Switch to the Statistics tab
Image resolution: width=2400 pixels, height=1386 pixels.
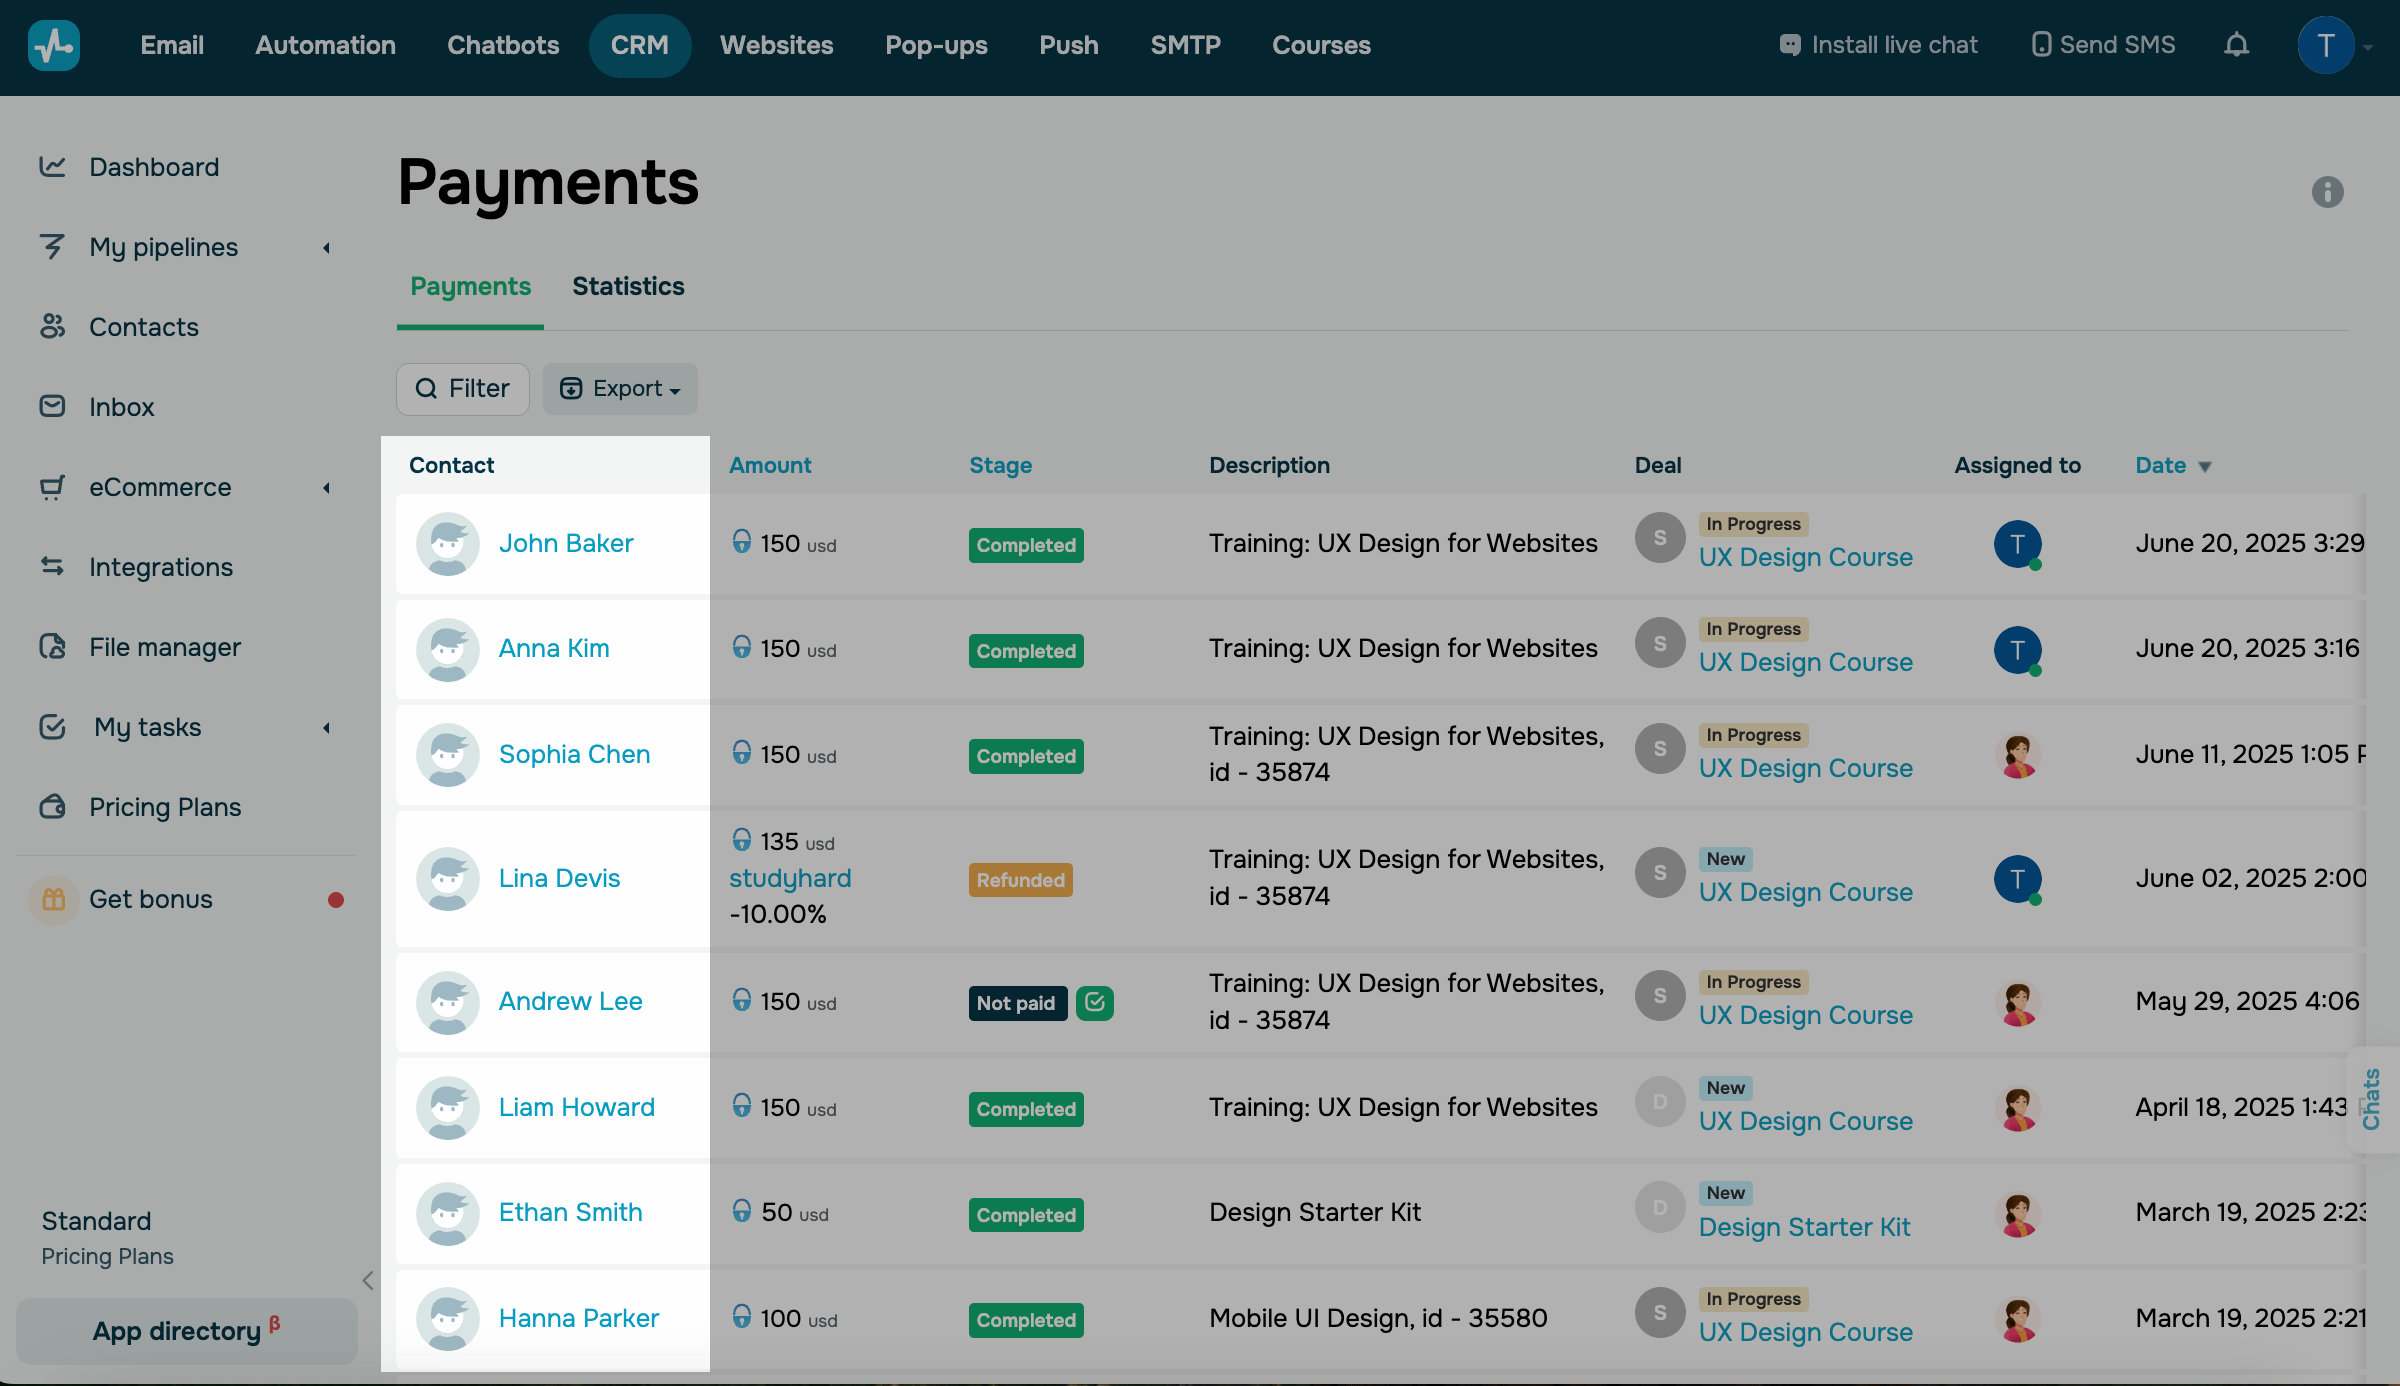[628, 287]
